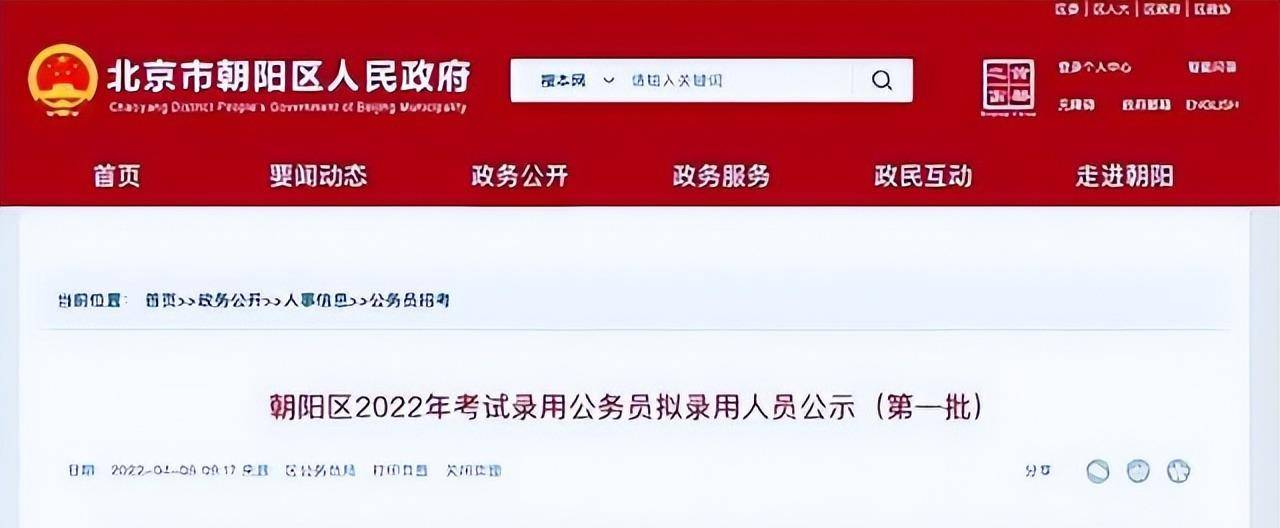Share via the rightmost circular share icon
The width and height of the screenshot is (1280, 528).
coord(1178,471)
